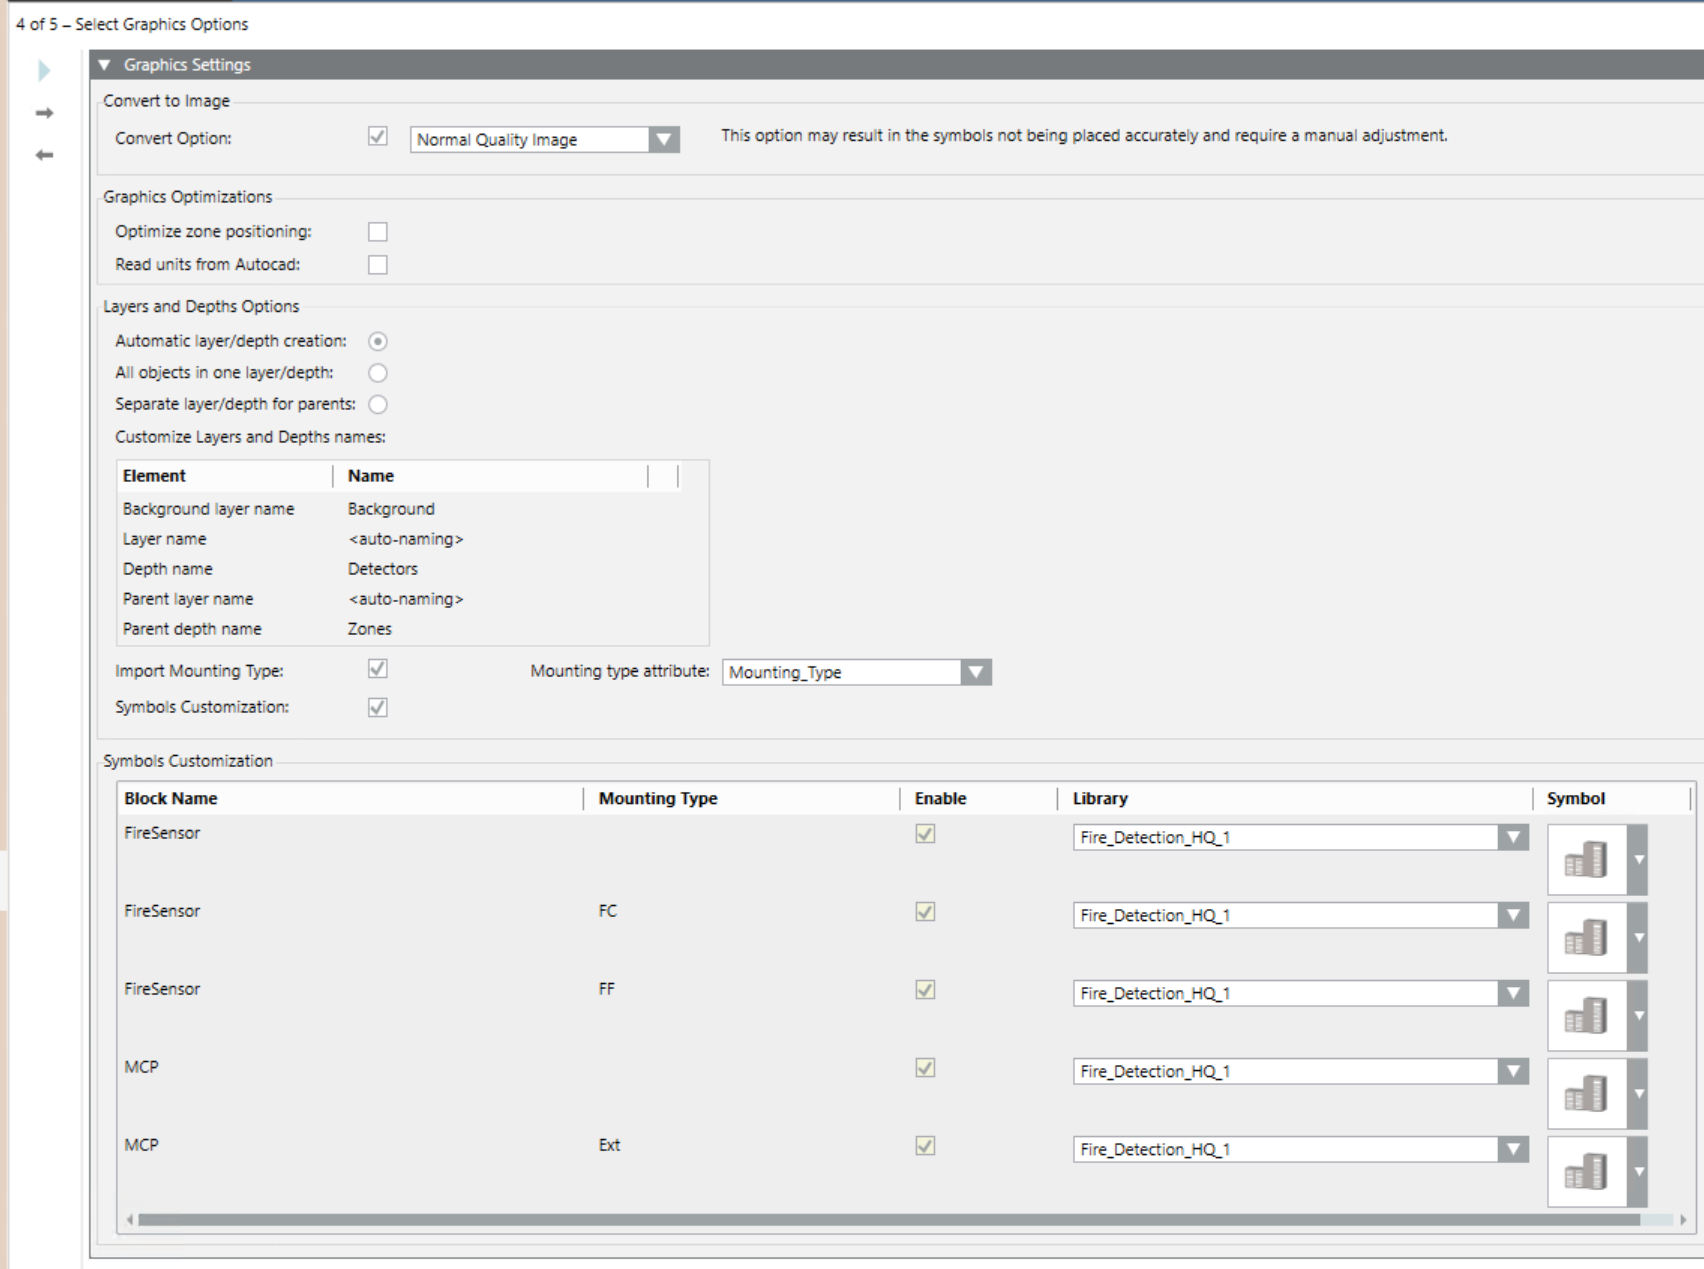Select Automatic layer/depth creation radio button

(x=378, y=341)
